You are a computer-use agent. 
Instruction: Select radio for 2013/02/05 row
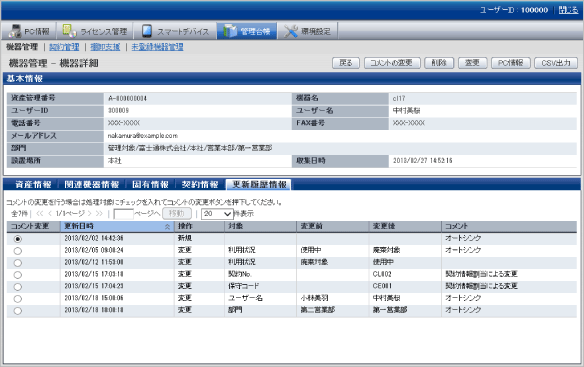pyautogui.click(x=18, y=251)
